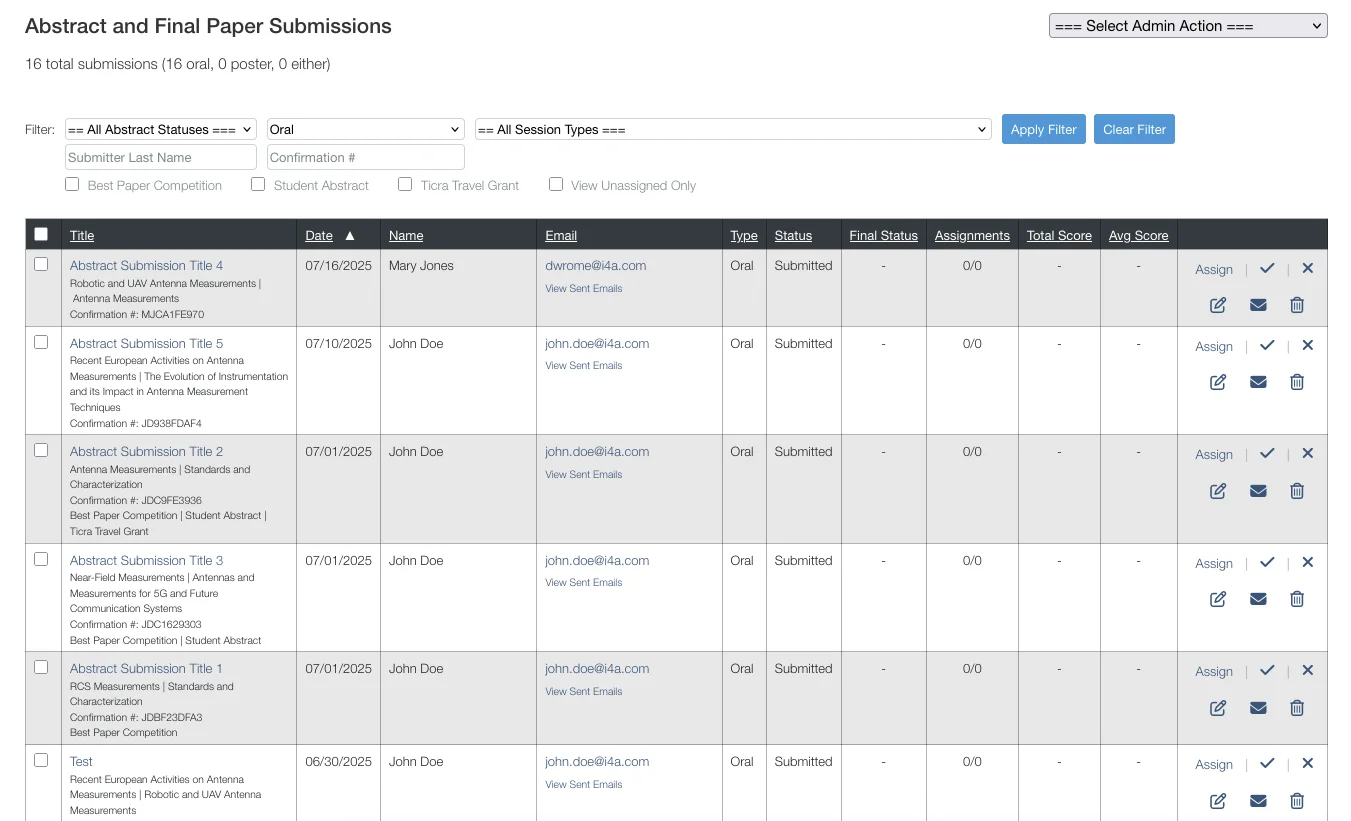The width and height of the screenshot is (1351, 821).
Task: Email the submitter of "Abstract Submission Title 5" via envelope icon
Action: (1258, 382)
